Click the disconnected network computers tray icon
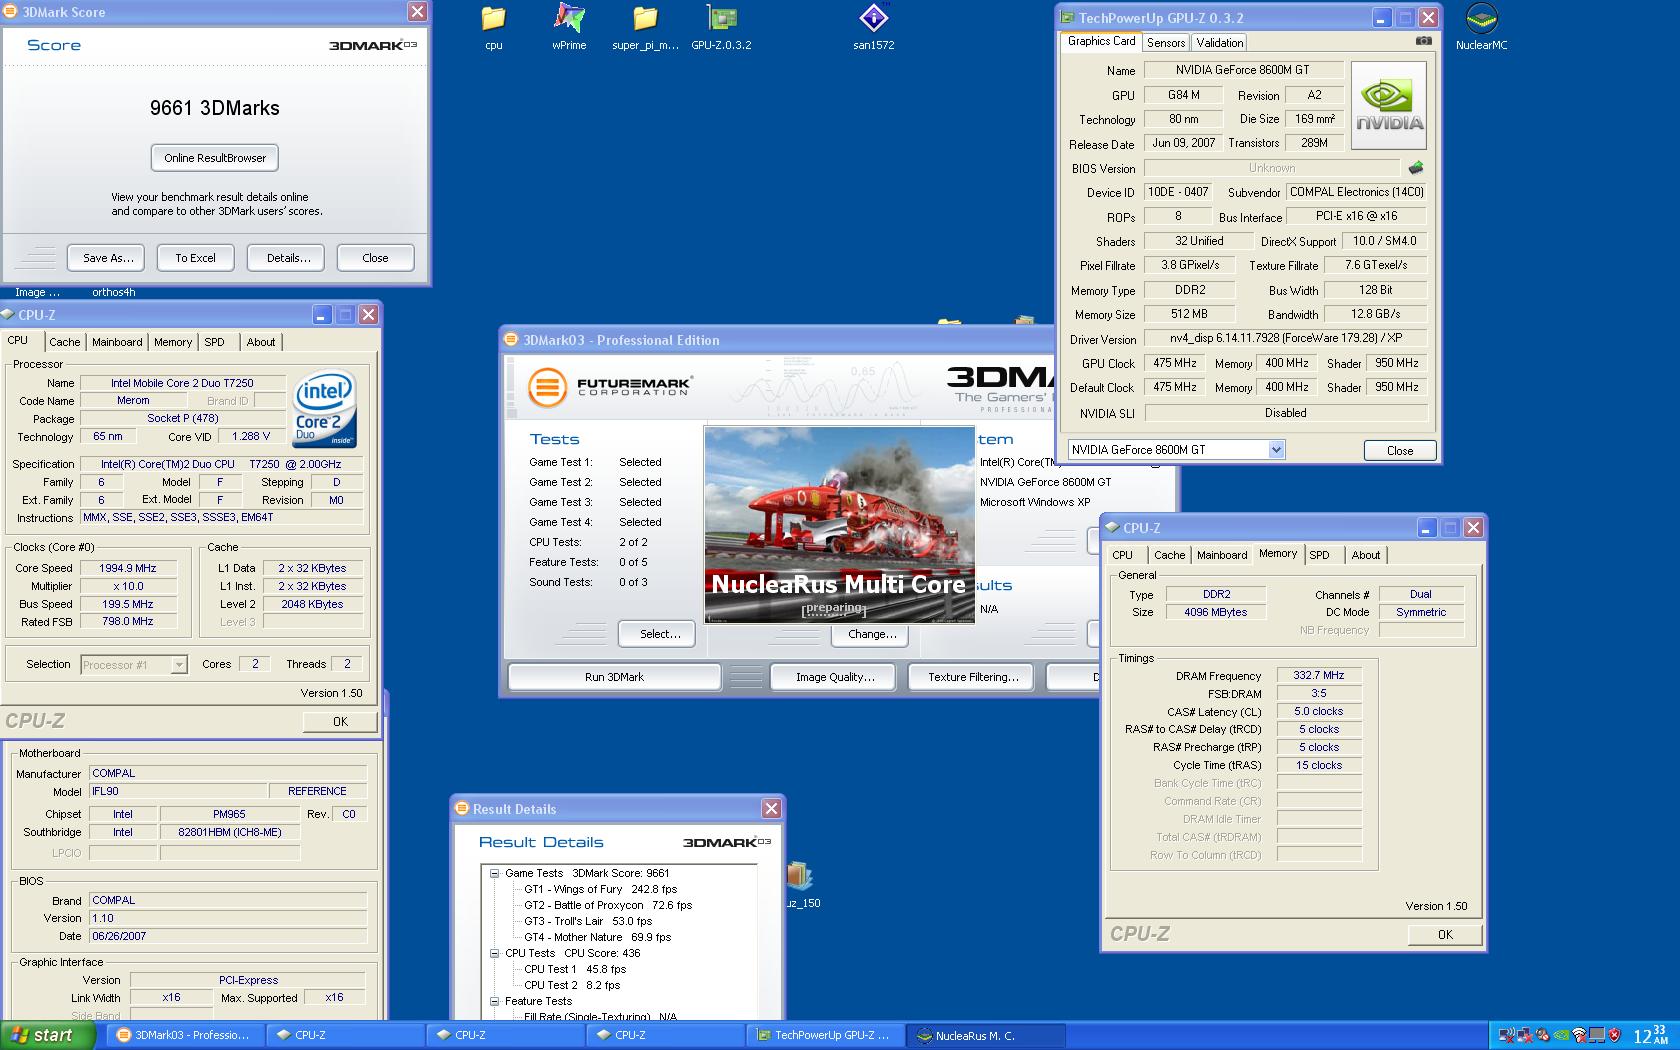The height and width of the screenshot is (1050, 1680). point(1525,1036)
